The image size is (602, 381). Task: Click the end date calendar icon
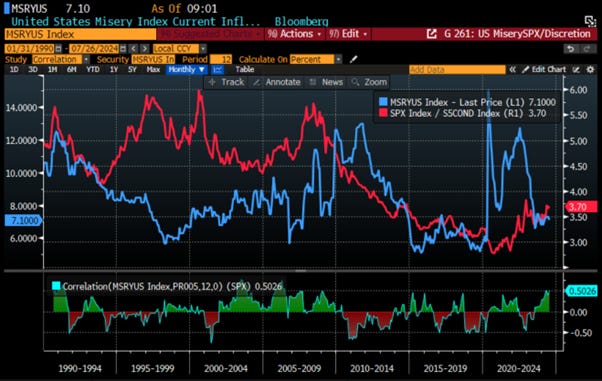[x=123, y=49]
